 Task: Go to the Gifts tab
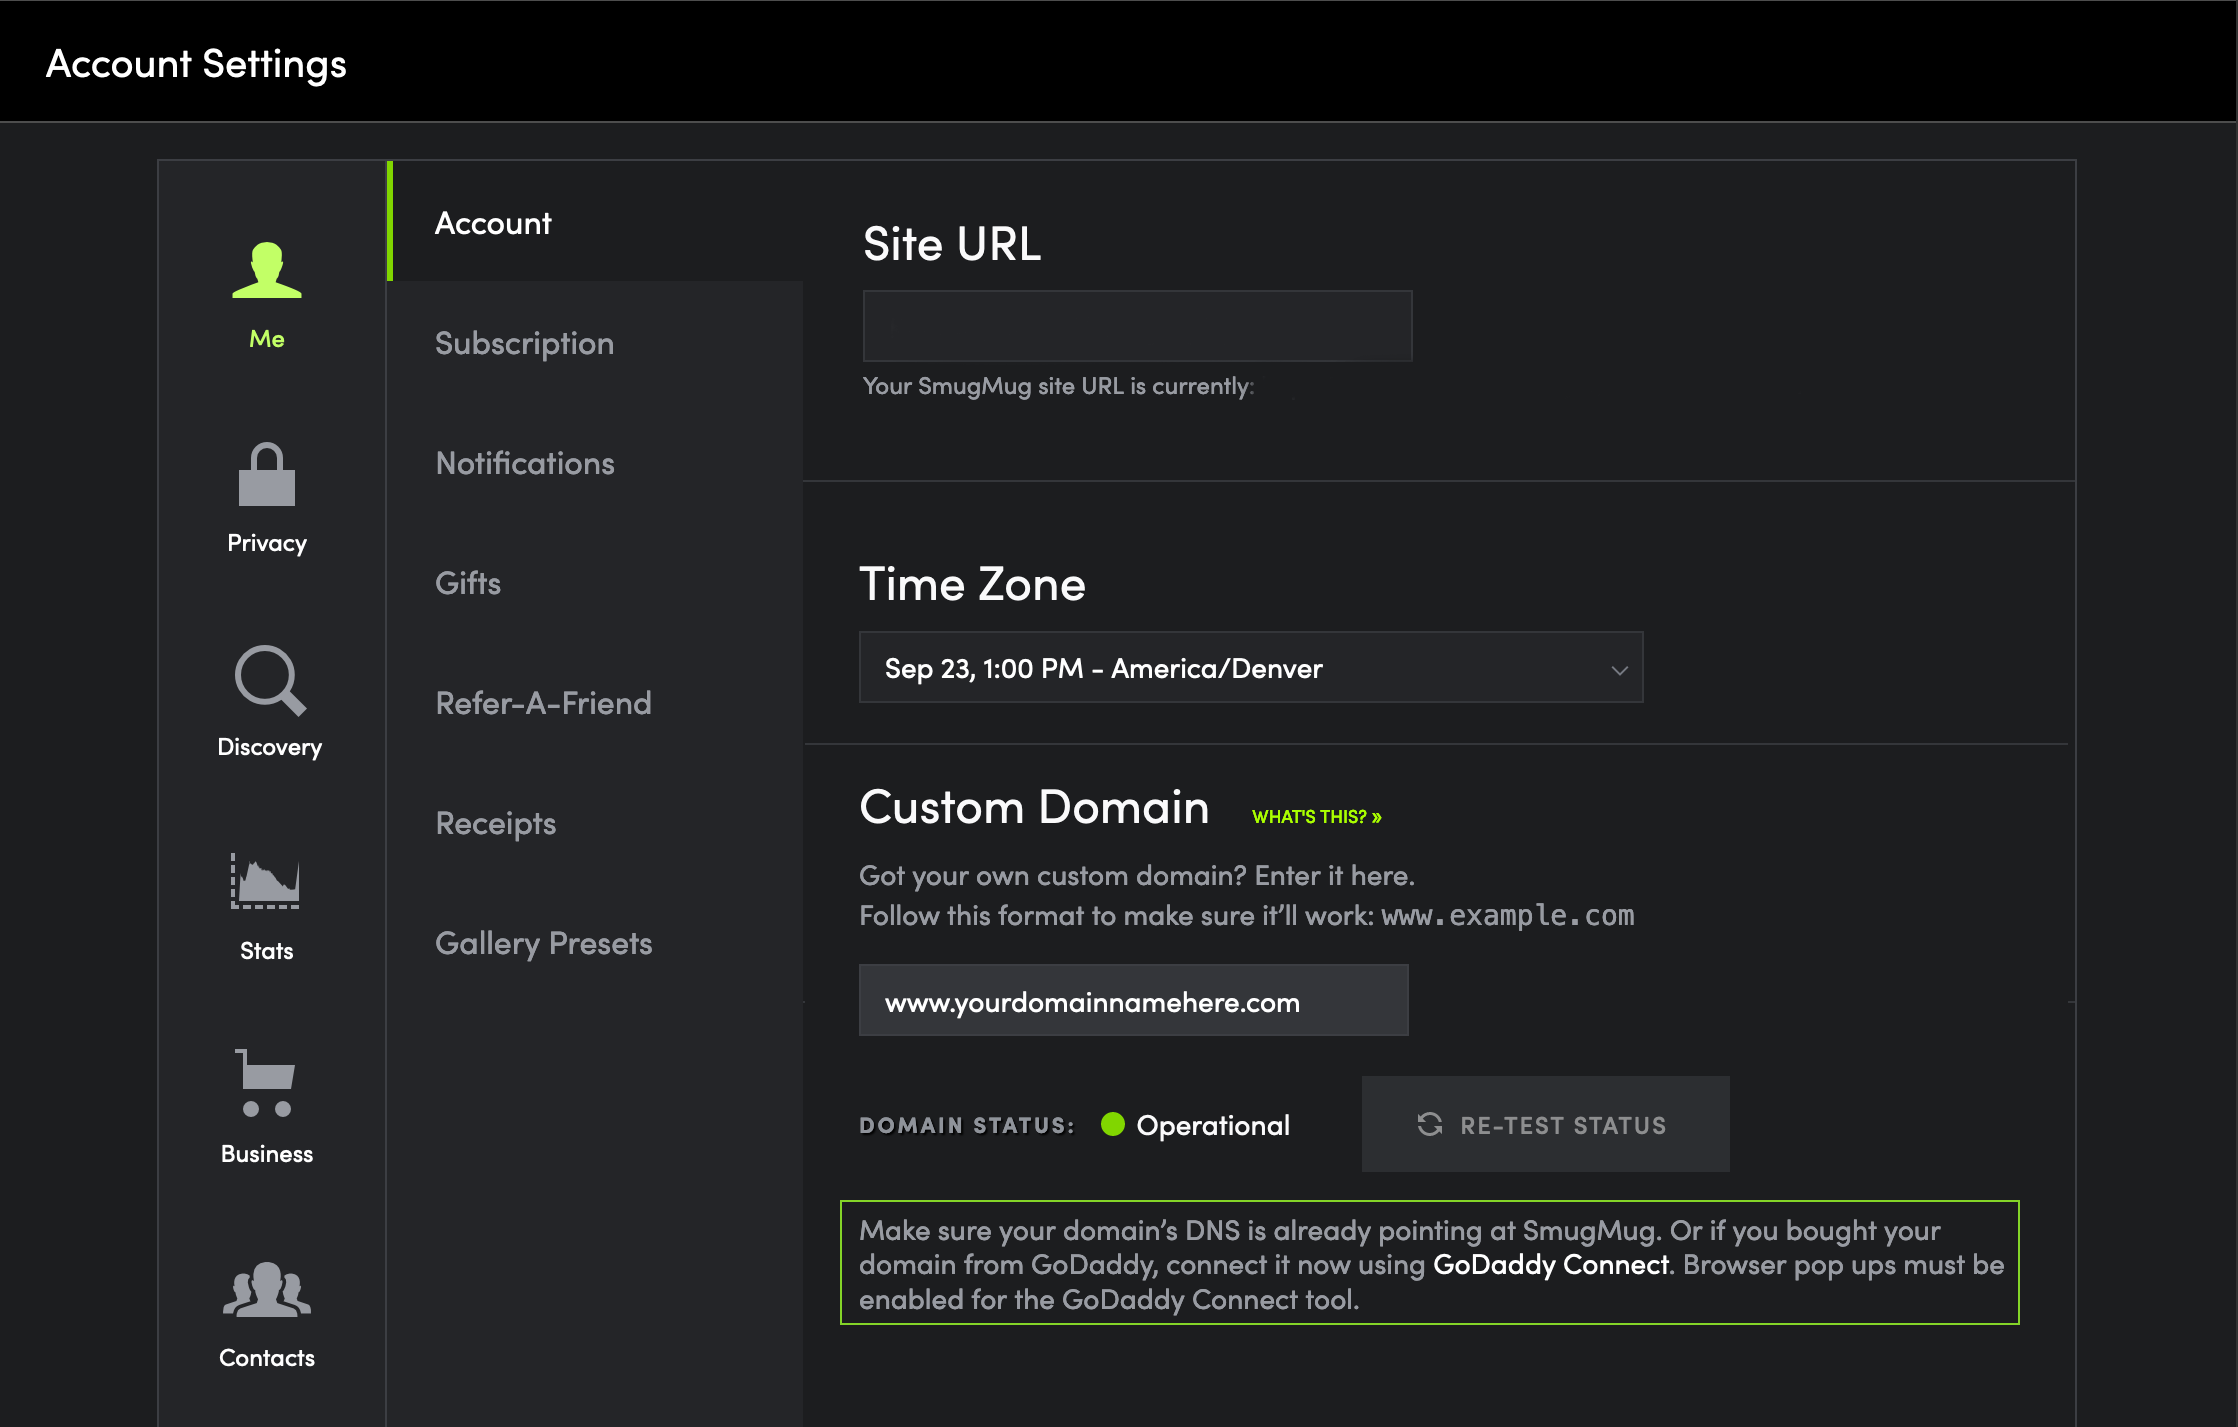point(596,583)
